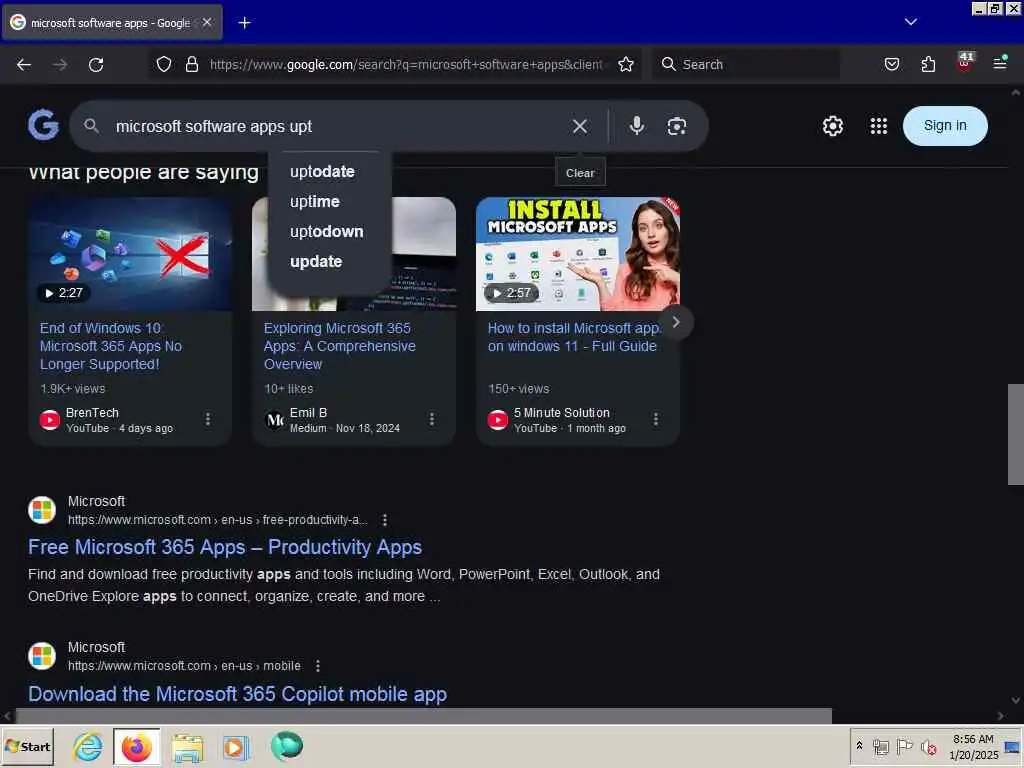Click the horizontal page scrollbar thumb

424,716
